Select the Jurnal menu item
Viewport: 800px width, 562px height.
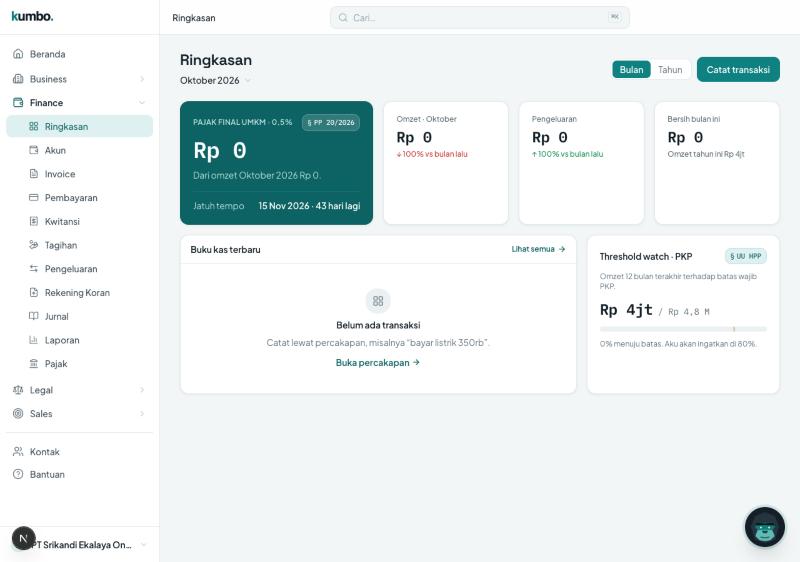[80, 316]
